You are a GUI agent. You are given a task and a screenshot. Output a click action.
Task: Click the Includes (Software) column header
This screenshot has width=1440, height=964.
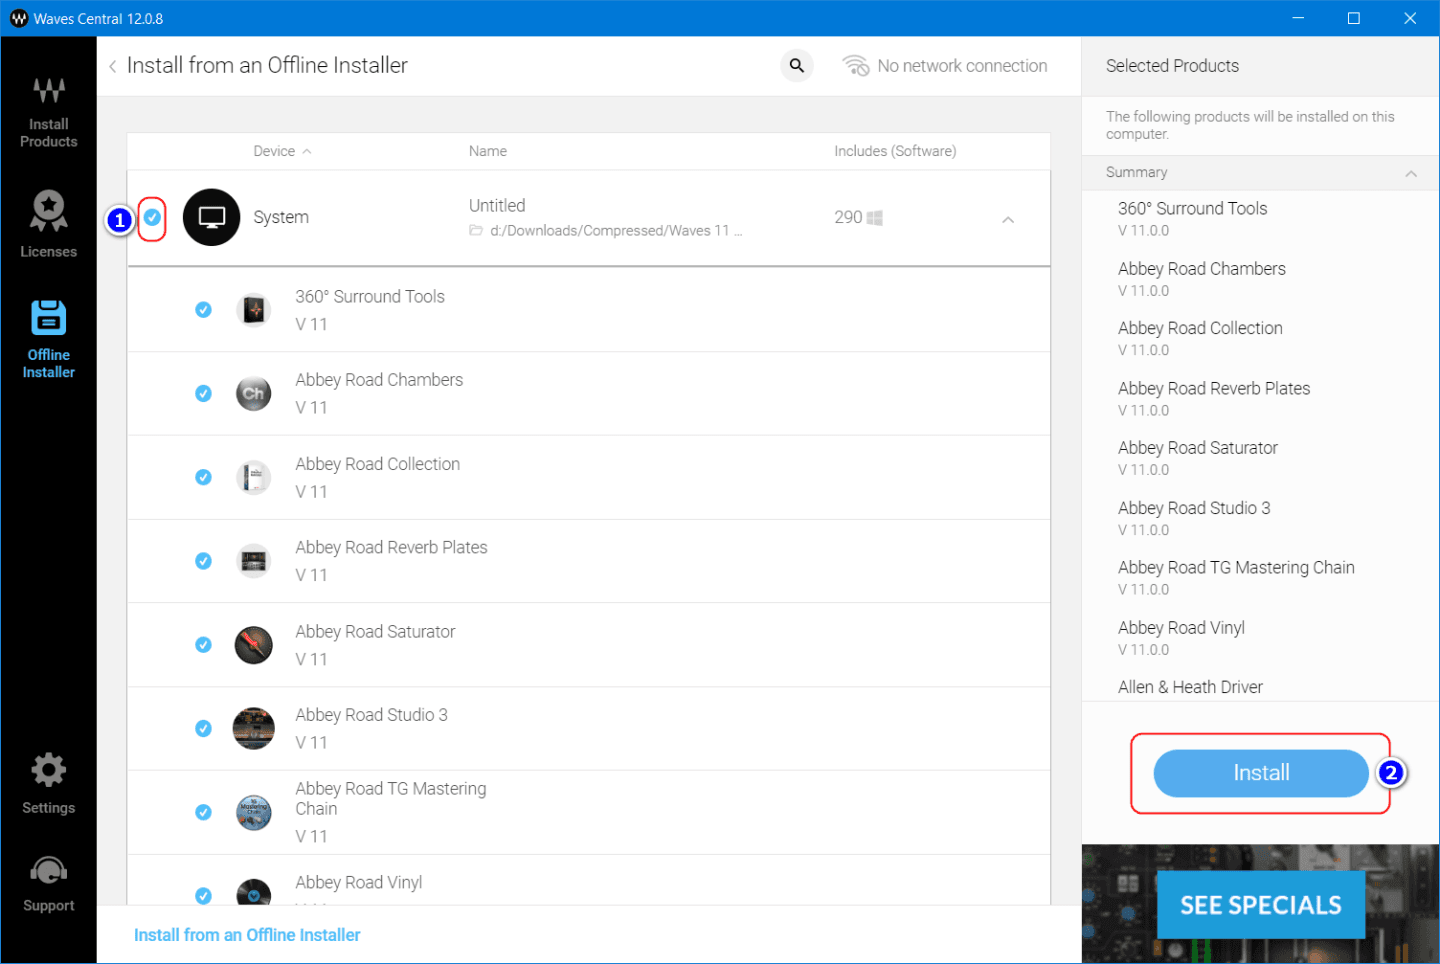pos(895,151)
